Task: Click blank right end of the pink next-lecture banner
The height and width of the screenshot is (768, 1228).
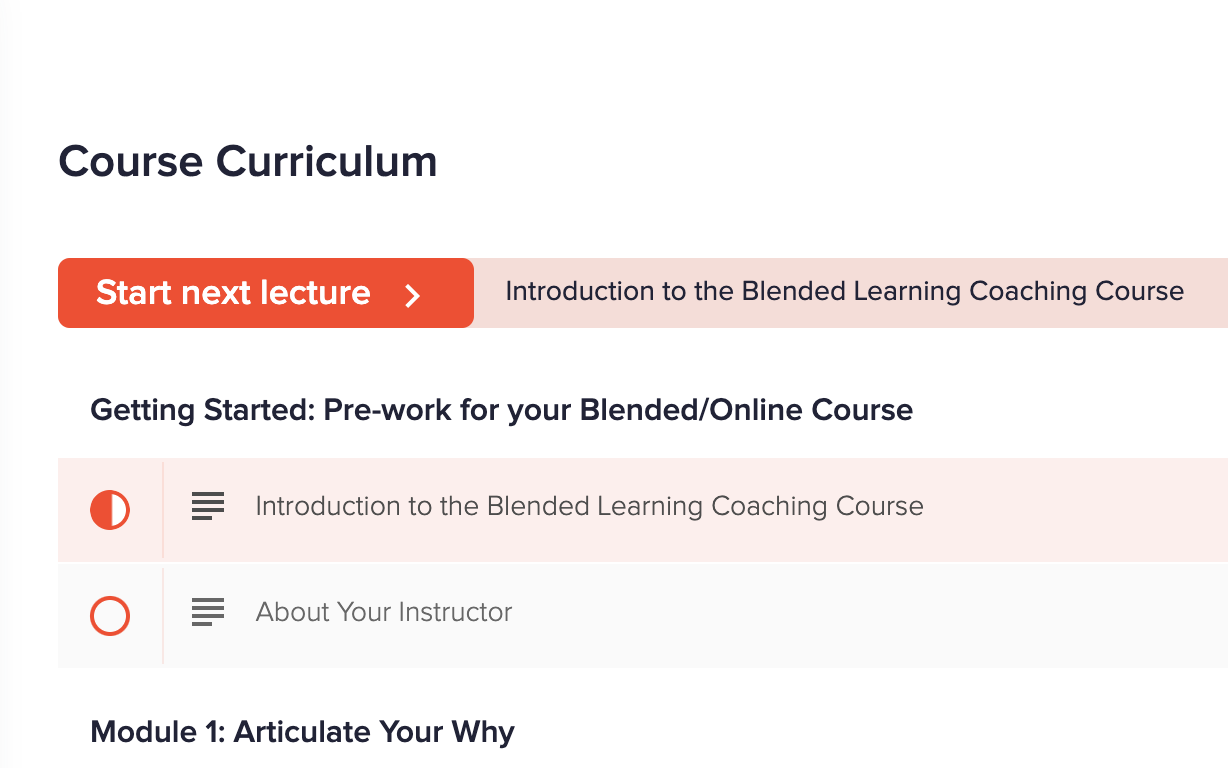Action: click(1206, 292)
